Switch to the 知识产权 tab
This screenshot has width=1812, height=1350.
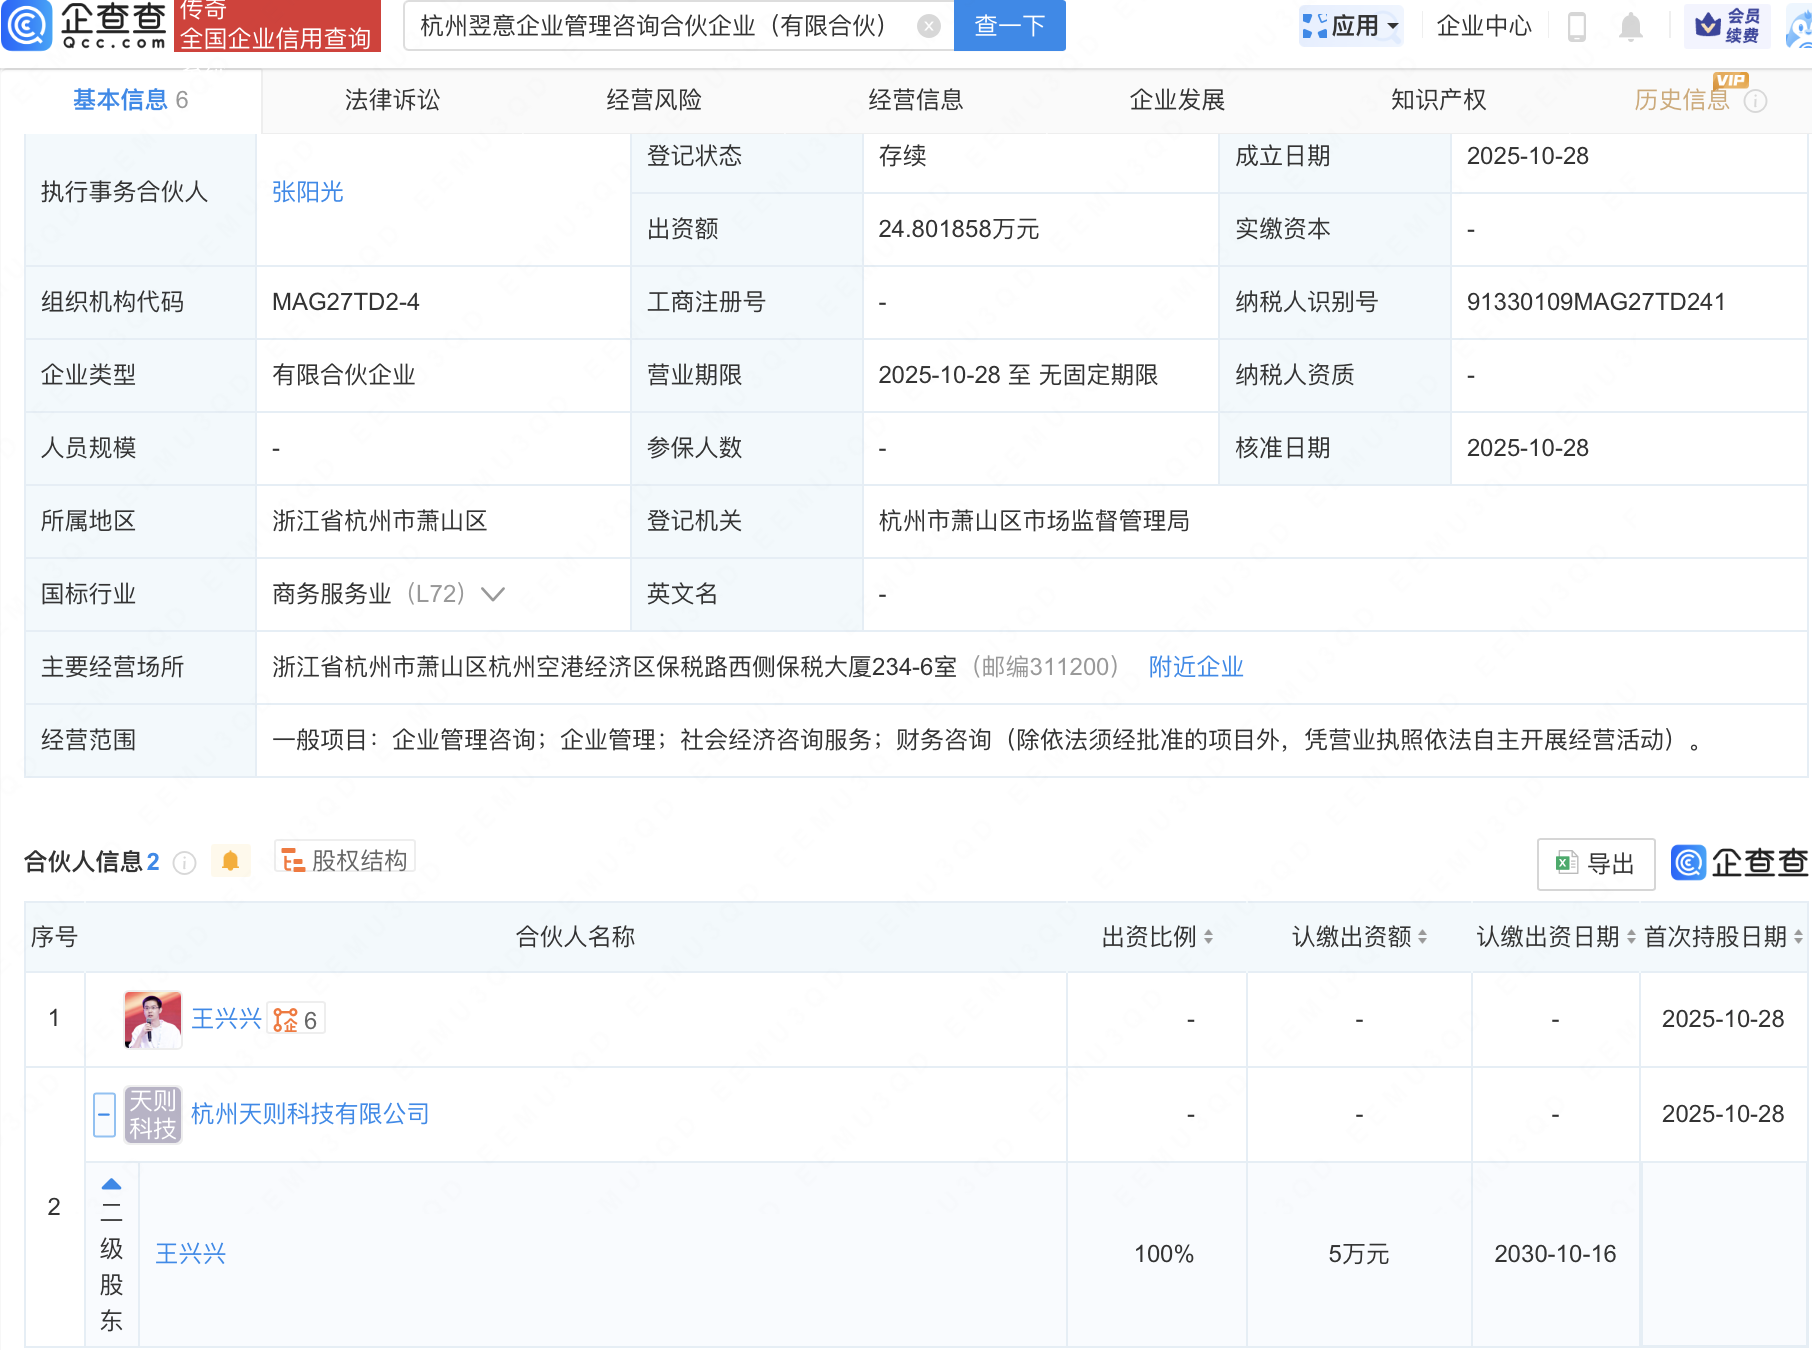pos(1437,100)
